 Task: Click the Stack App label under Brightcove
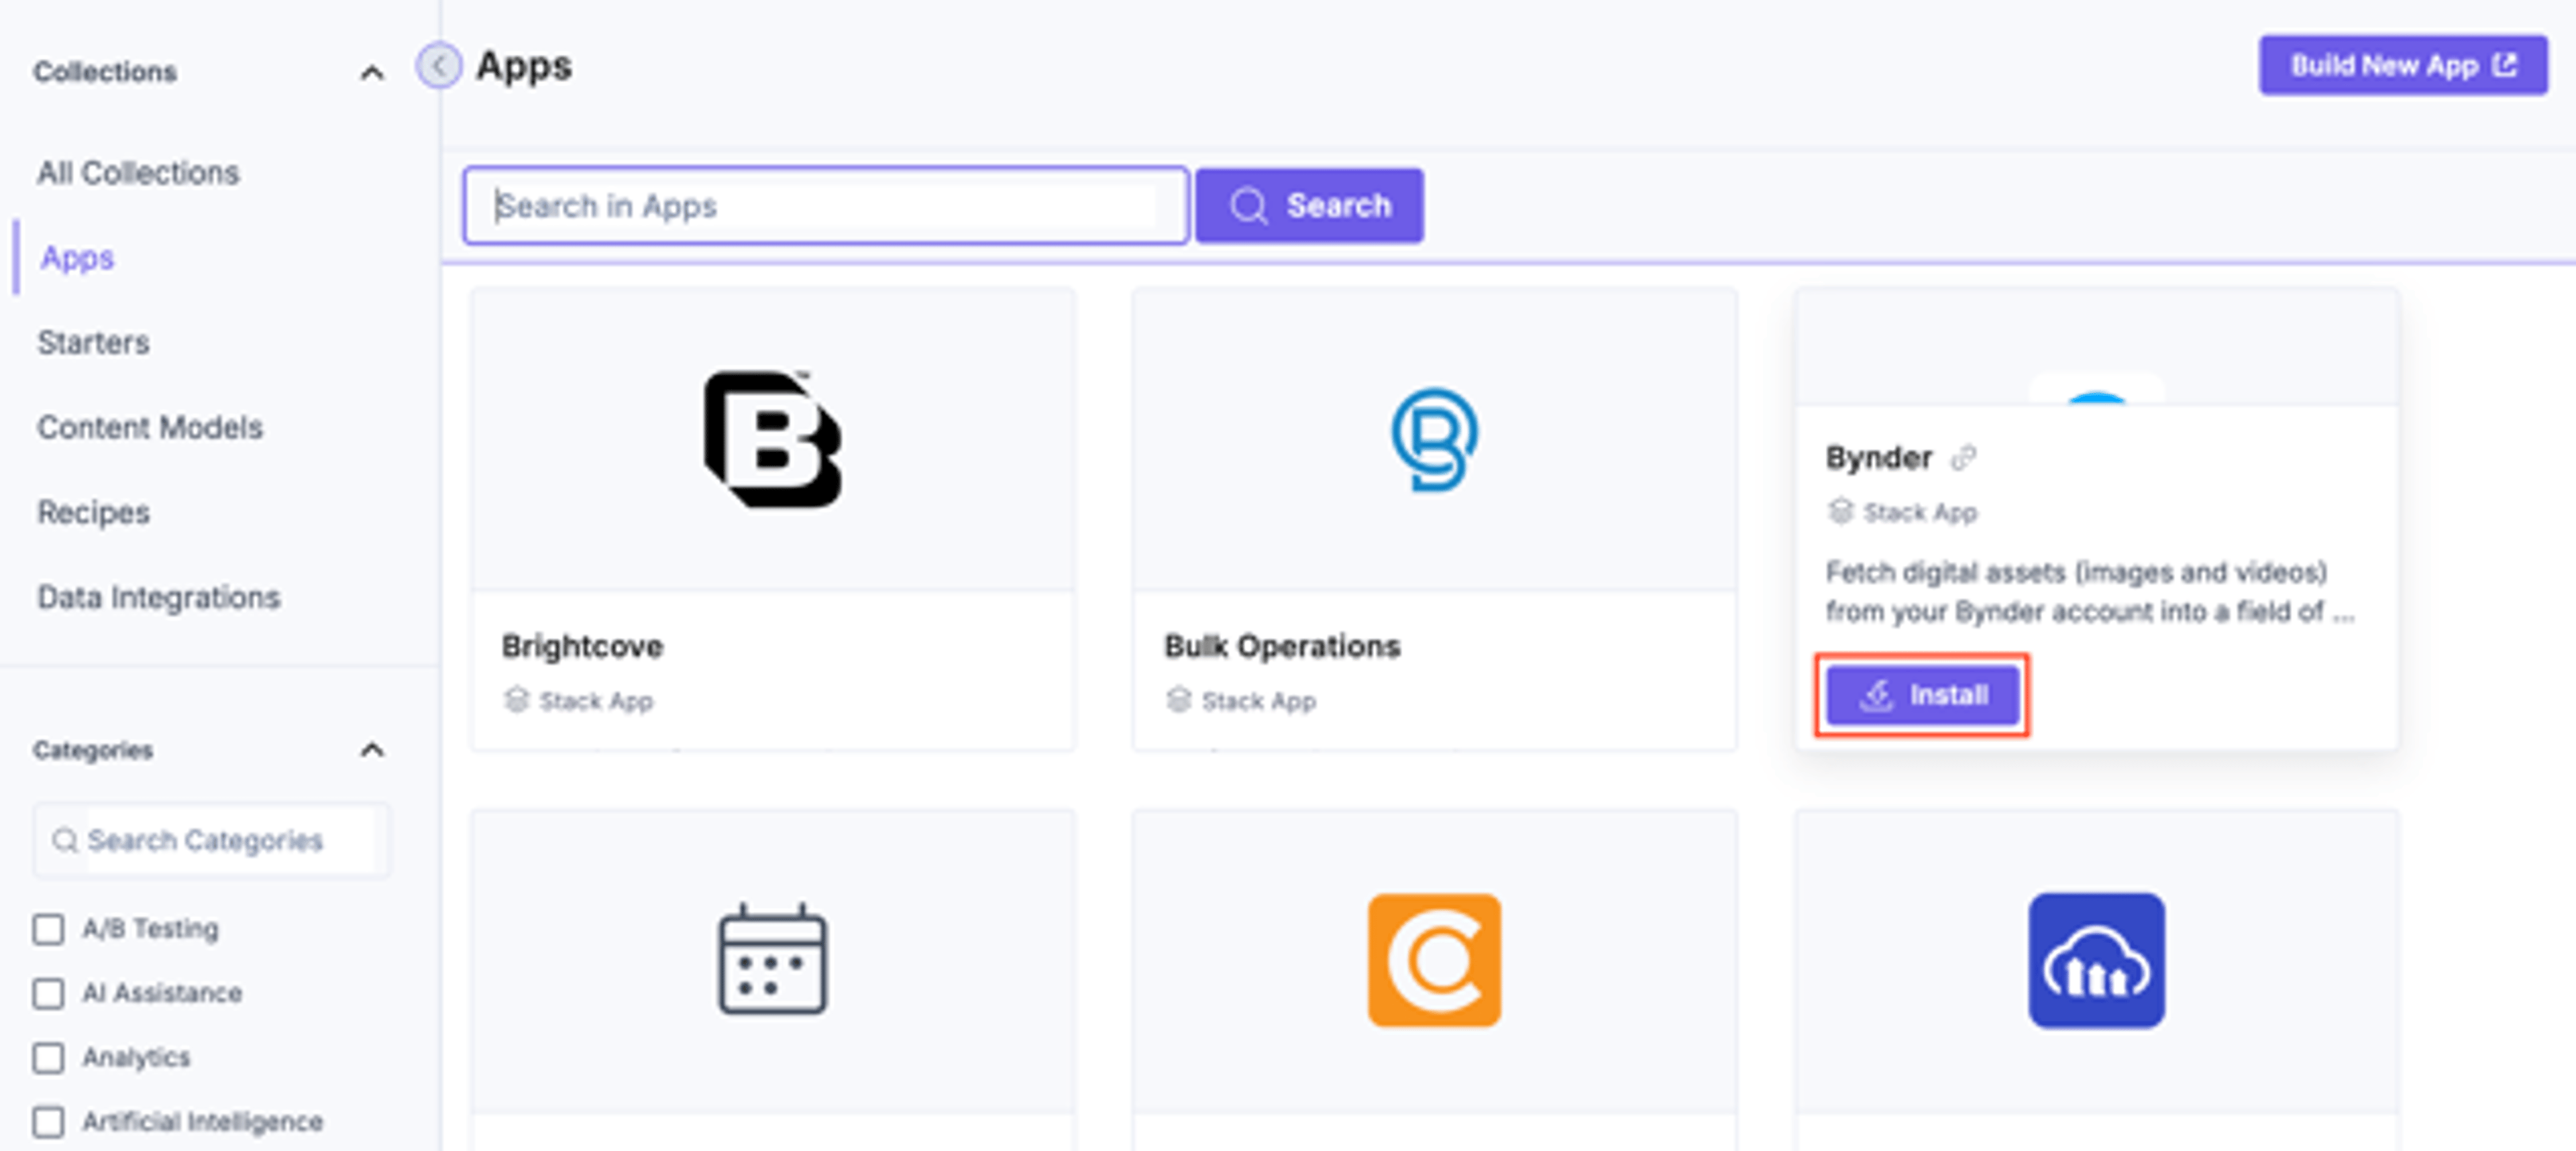(x=596, y=701)
